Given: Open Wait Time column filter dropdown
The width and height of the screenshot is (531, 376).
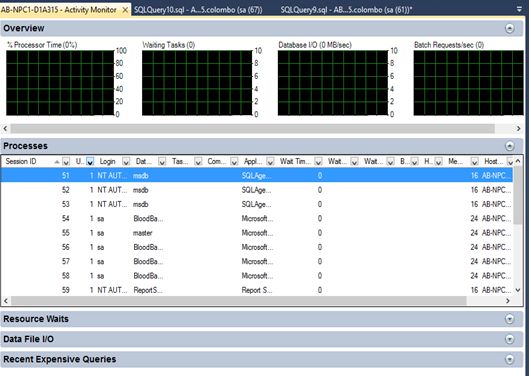Looking at the screenshot, I should [318, 162].
